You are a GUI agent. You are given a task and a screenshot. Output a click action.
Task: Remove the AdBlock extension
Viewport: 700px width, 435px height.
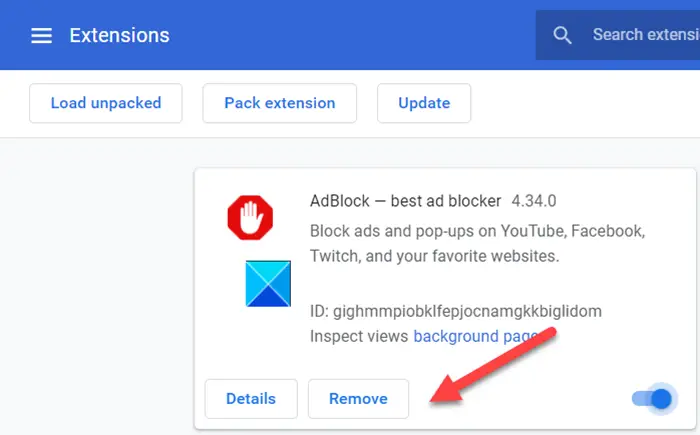pos(358,399)
